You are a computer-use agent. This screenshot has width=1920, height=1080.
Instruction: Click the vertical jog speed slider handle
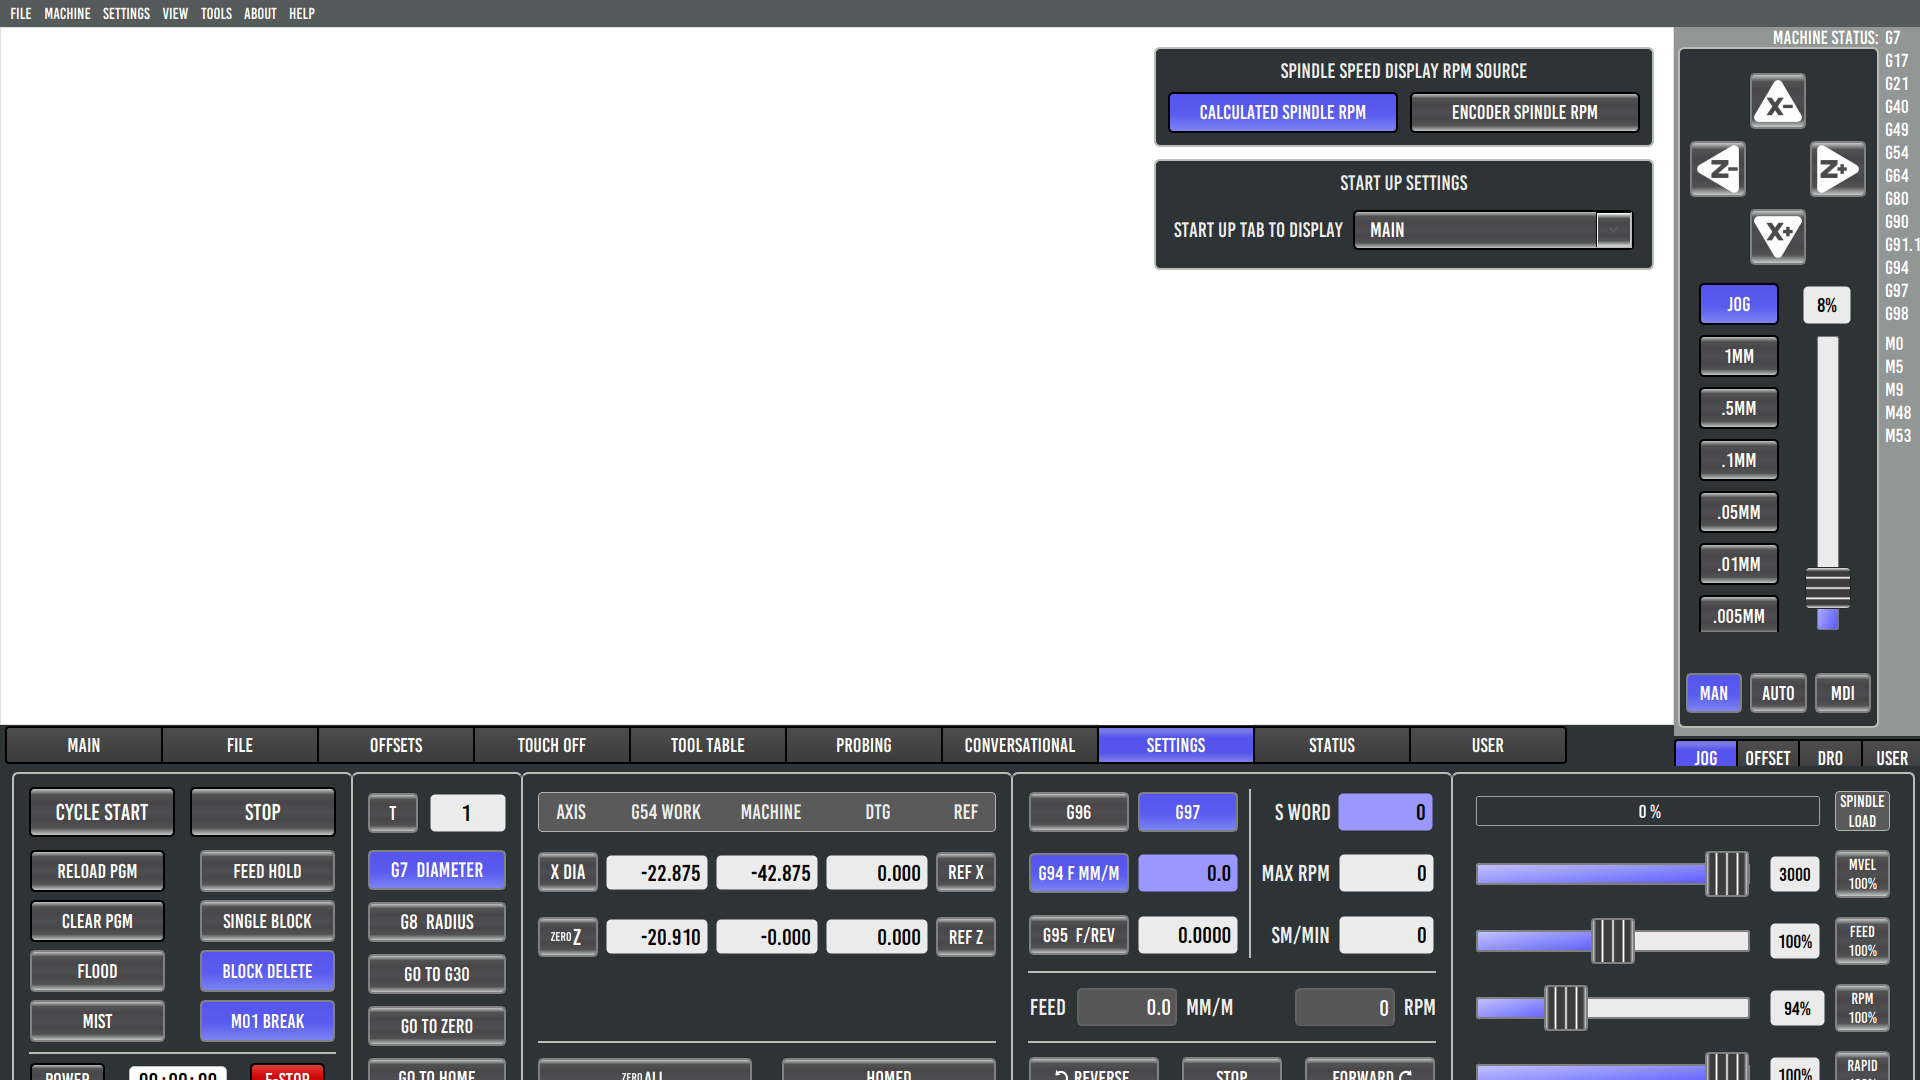pyautogui.click(x=1827, y=588)
